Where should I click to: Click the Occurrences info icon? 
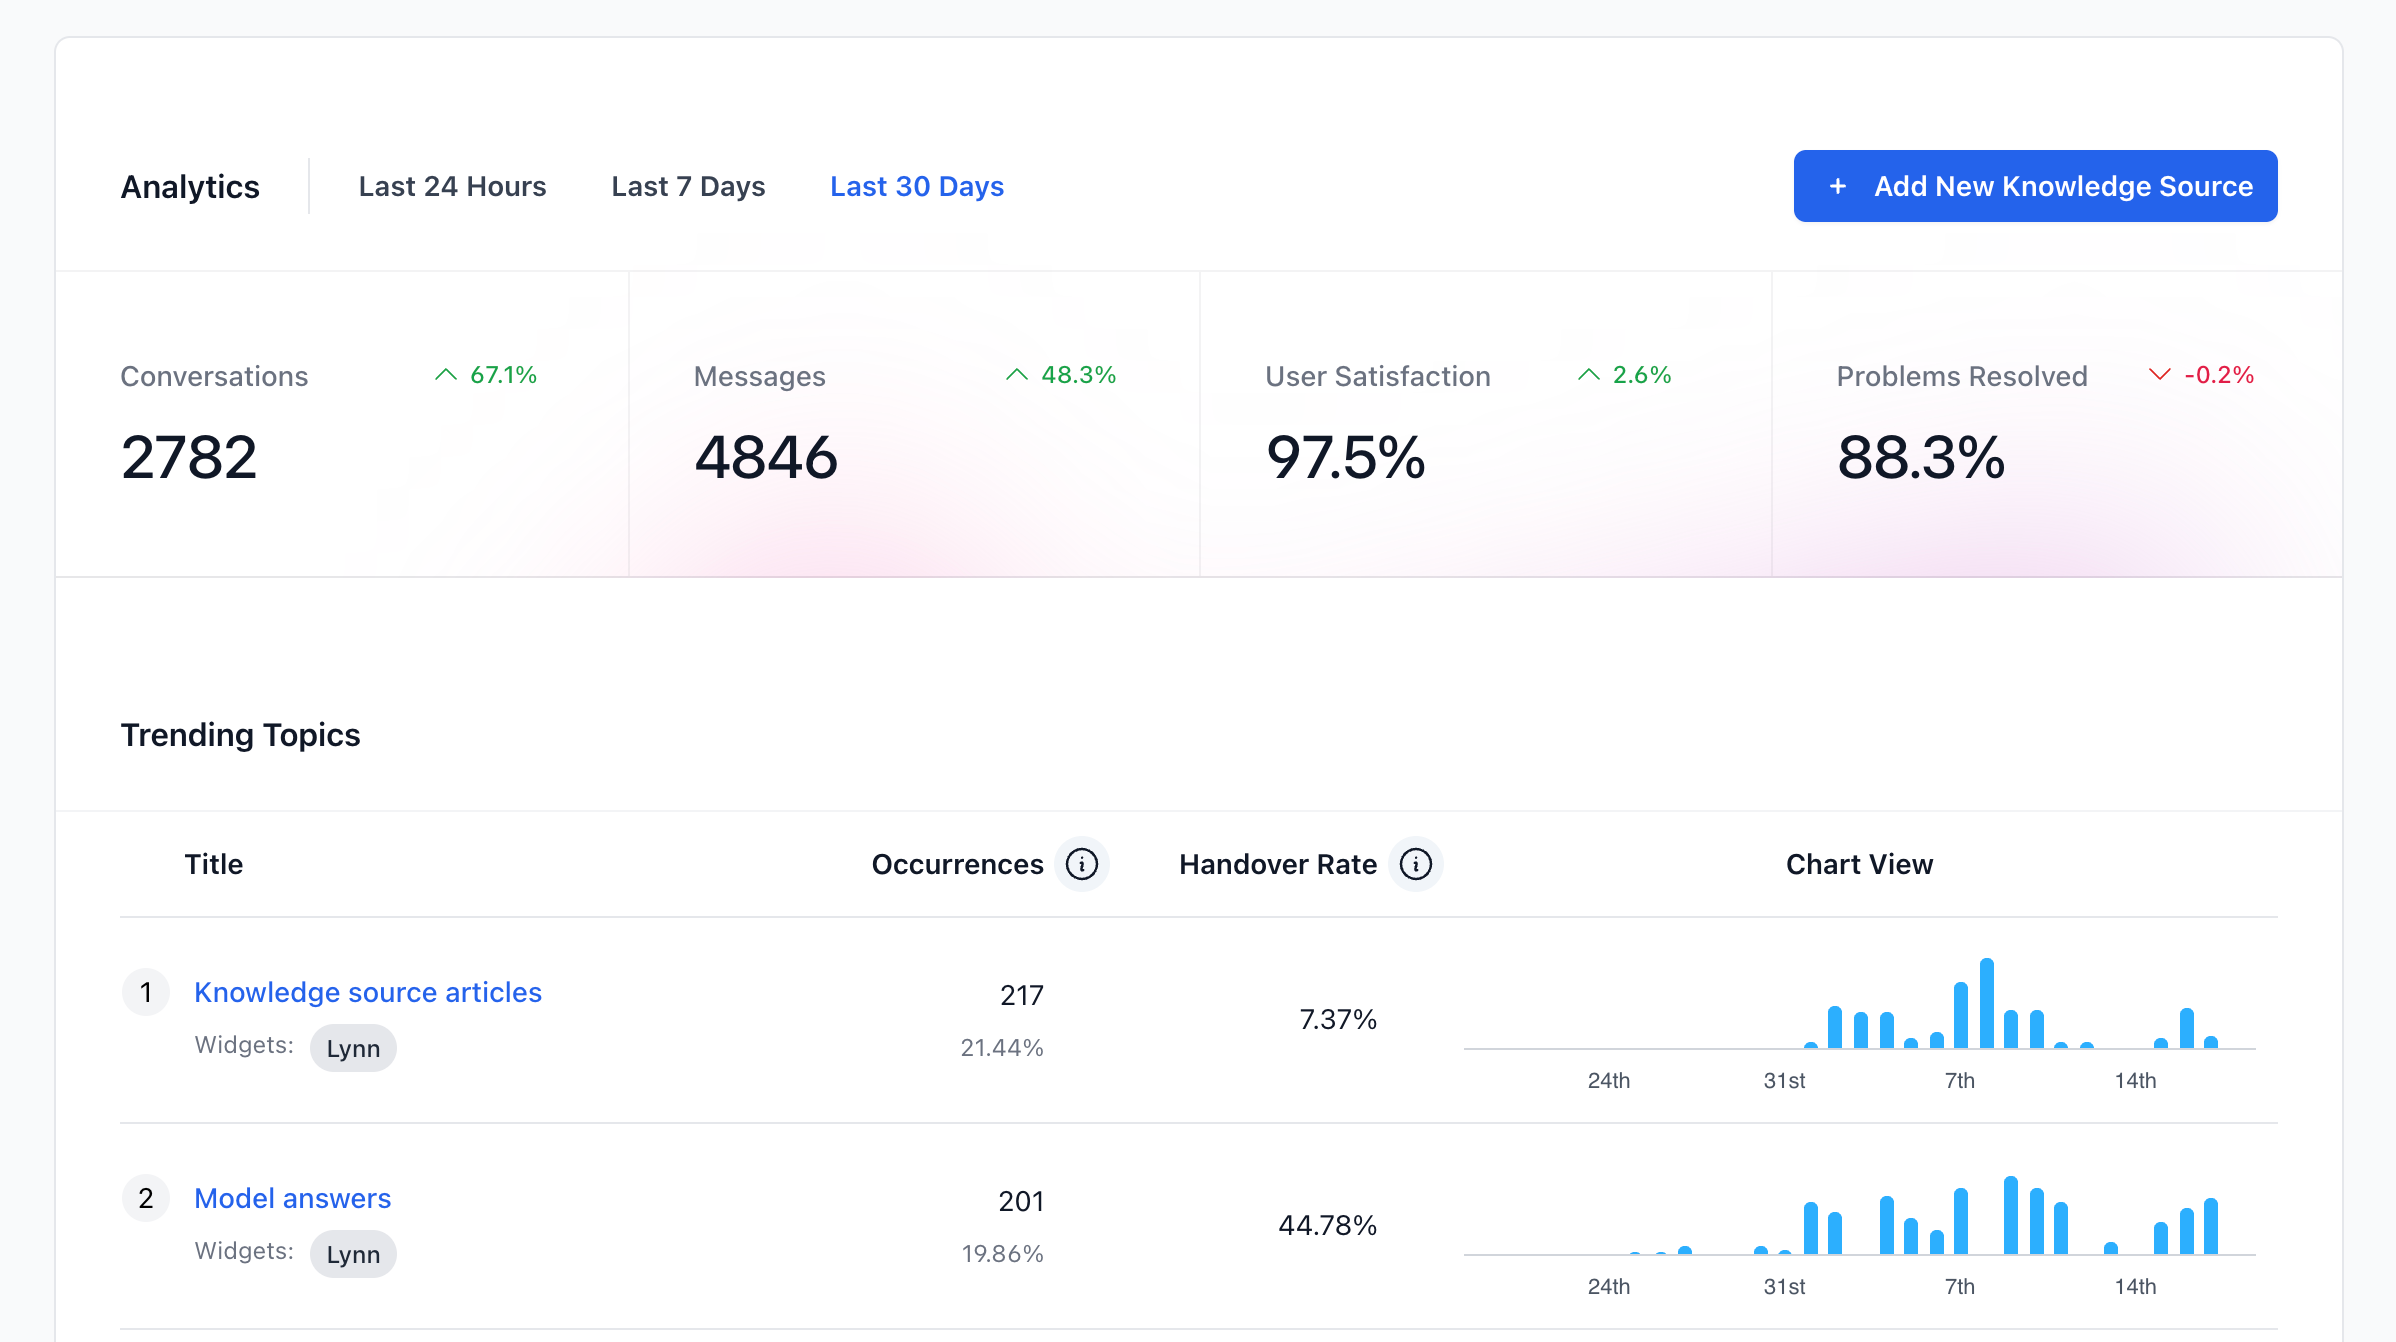[x=1081, y=864]
